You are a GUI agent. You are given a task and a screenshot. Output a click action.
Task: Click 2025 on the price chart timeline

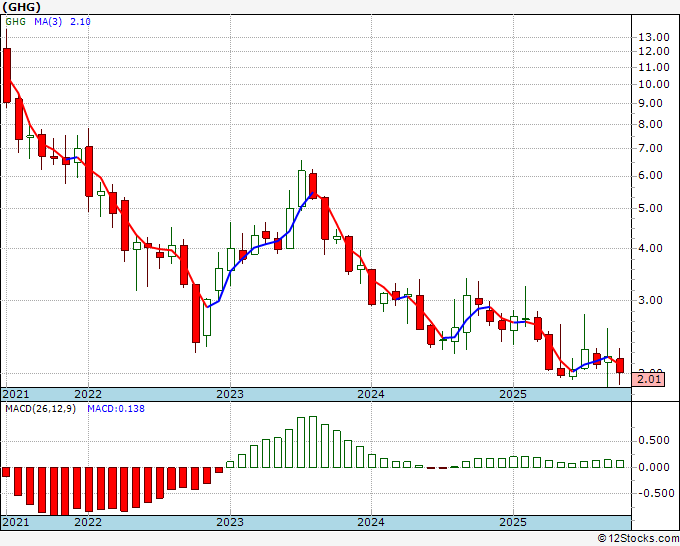pos(513,394)
